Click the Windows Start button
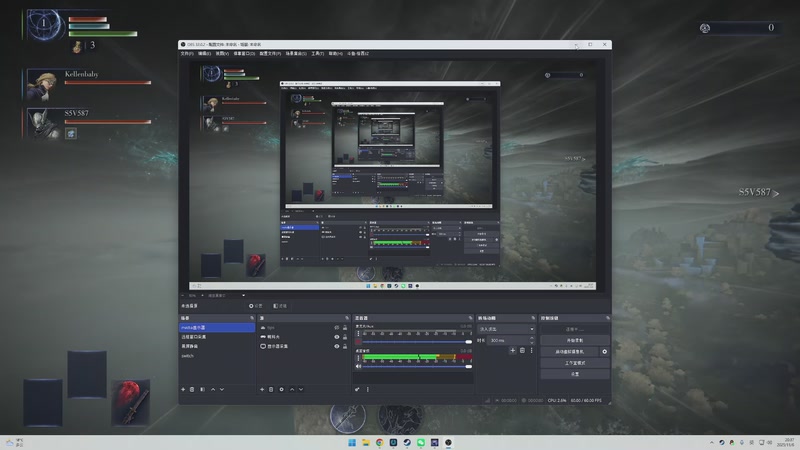Viewport: 800px width, 450px height. pyautogui.click(x=352, y=442)
